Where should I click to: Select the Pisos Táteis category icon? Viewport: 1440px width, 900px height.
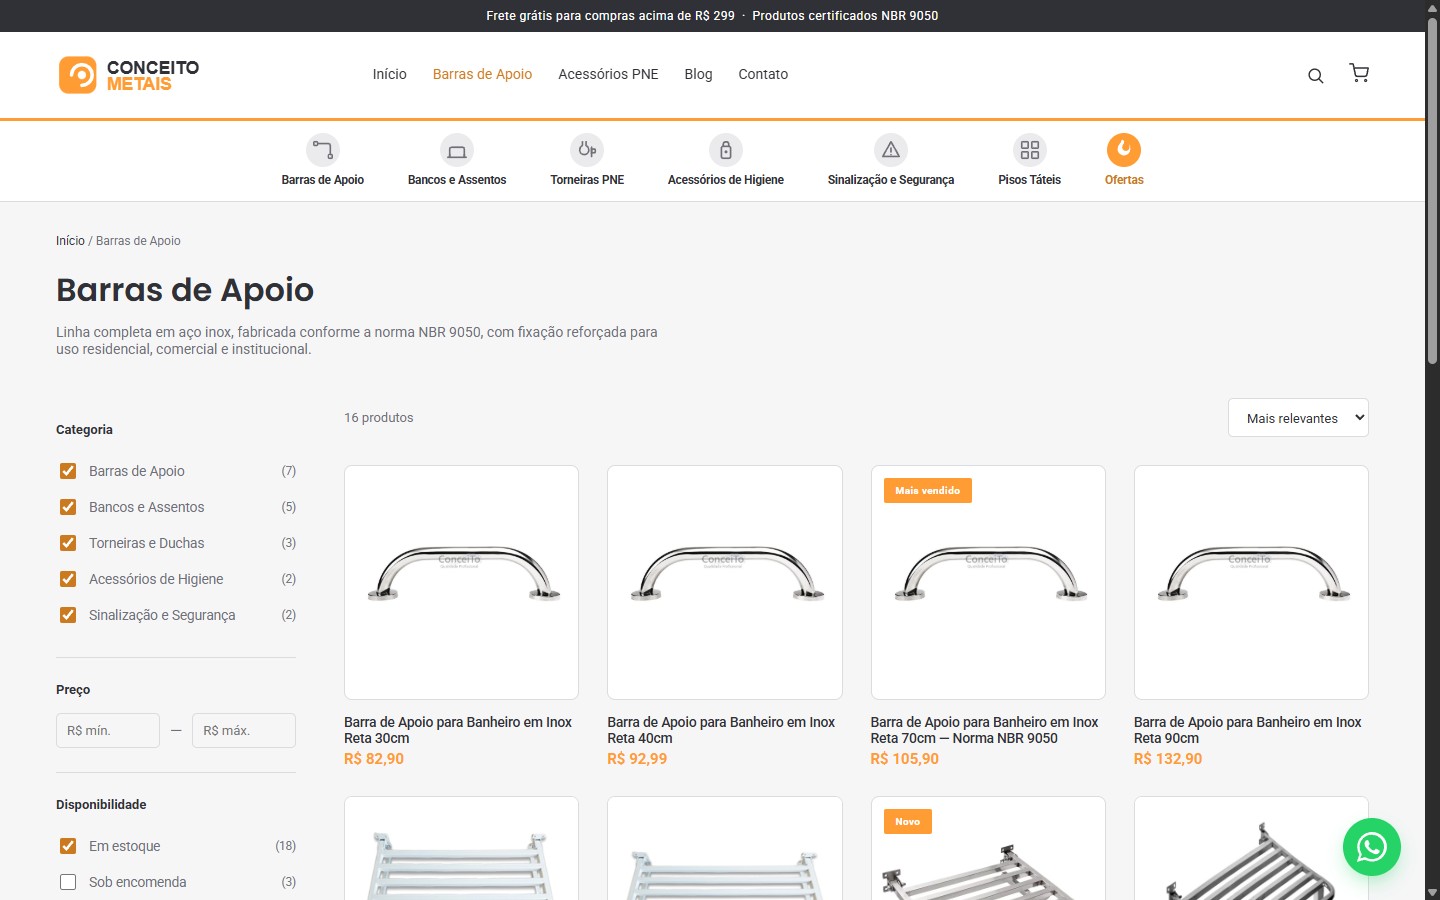tap(1030, 150)
